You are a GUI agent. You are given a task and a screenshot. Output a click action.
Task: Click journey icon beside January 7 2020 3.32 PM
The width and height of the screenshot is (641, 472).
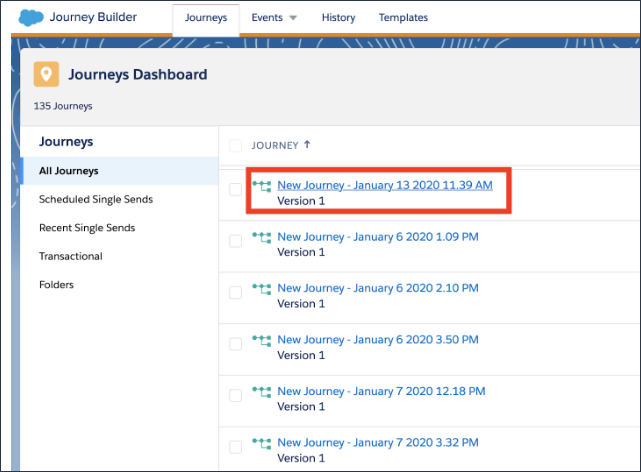coord(262,443)
